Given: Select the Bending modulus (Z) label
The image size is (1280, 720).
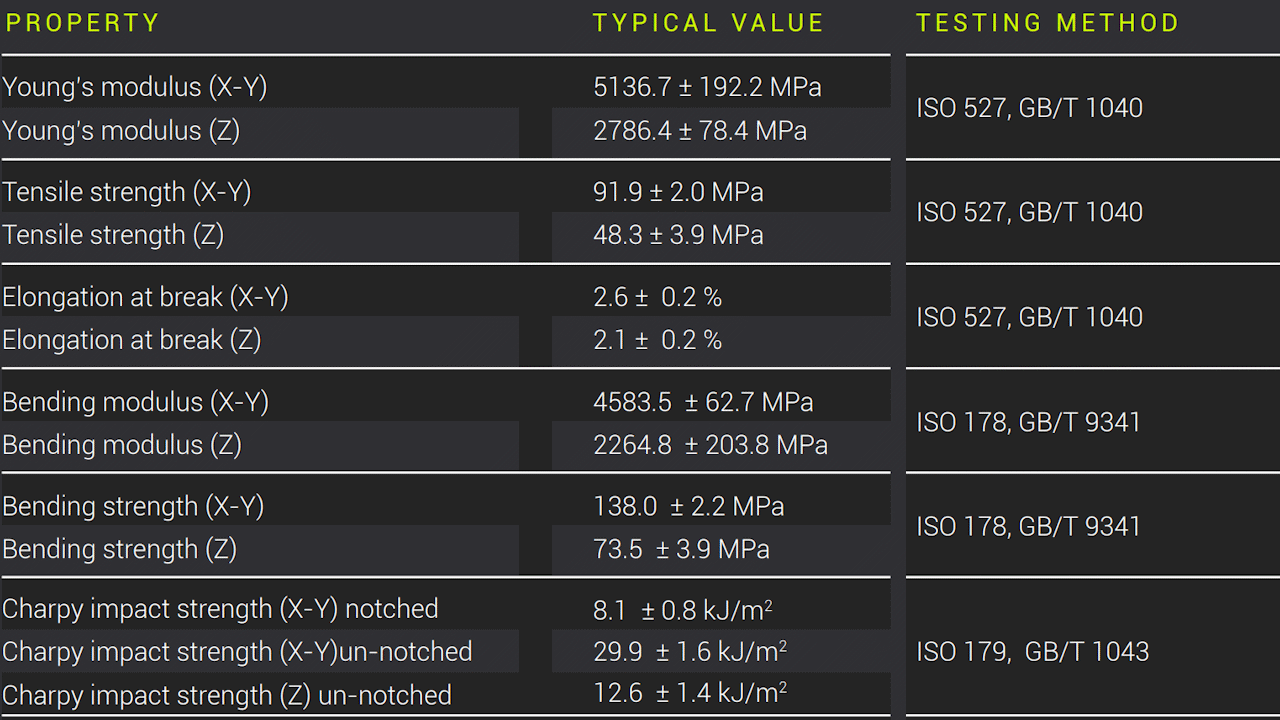Looking at the screenshot, I should pos(122,445).
